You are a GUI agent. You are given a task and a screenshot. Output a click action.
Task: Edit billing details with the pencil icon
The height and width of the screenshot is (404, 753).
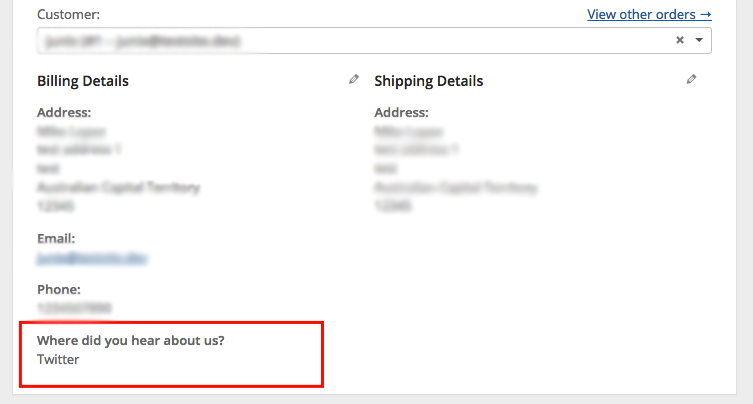point(354,79)
